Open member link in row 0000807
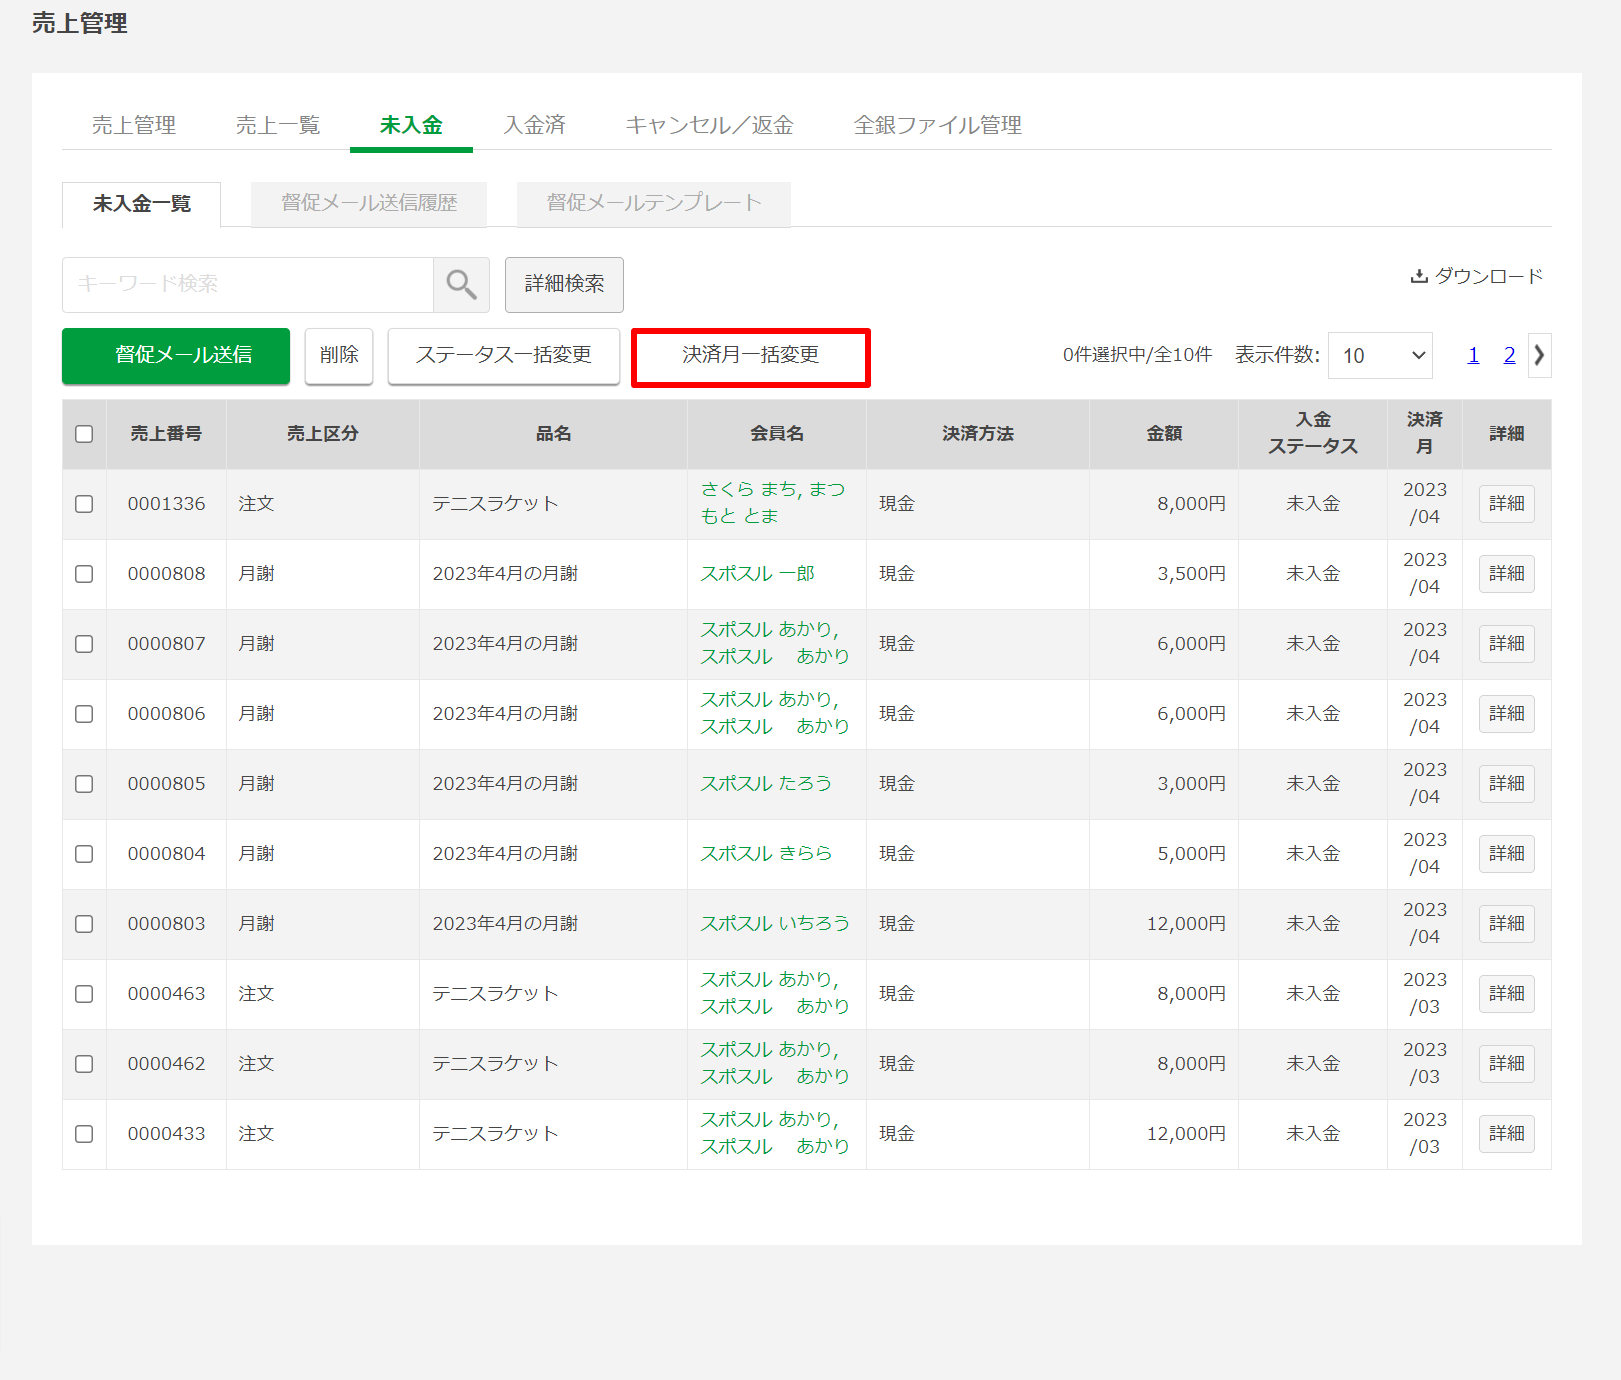1621x1380 pixels. pos(775,643)
